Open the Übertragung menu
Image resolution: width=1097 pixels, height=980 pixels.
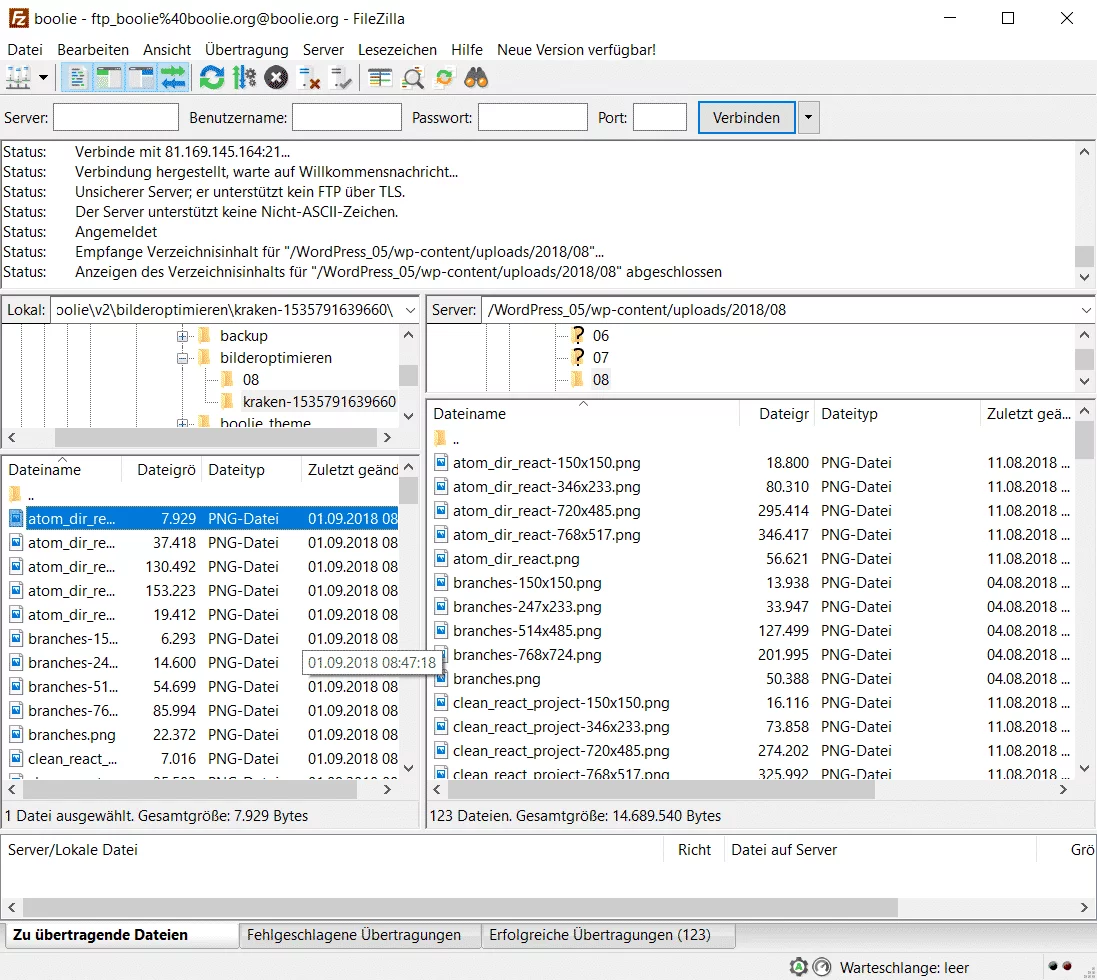coord(247,50)
